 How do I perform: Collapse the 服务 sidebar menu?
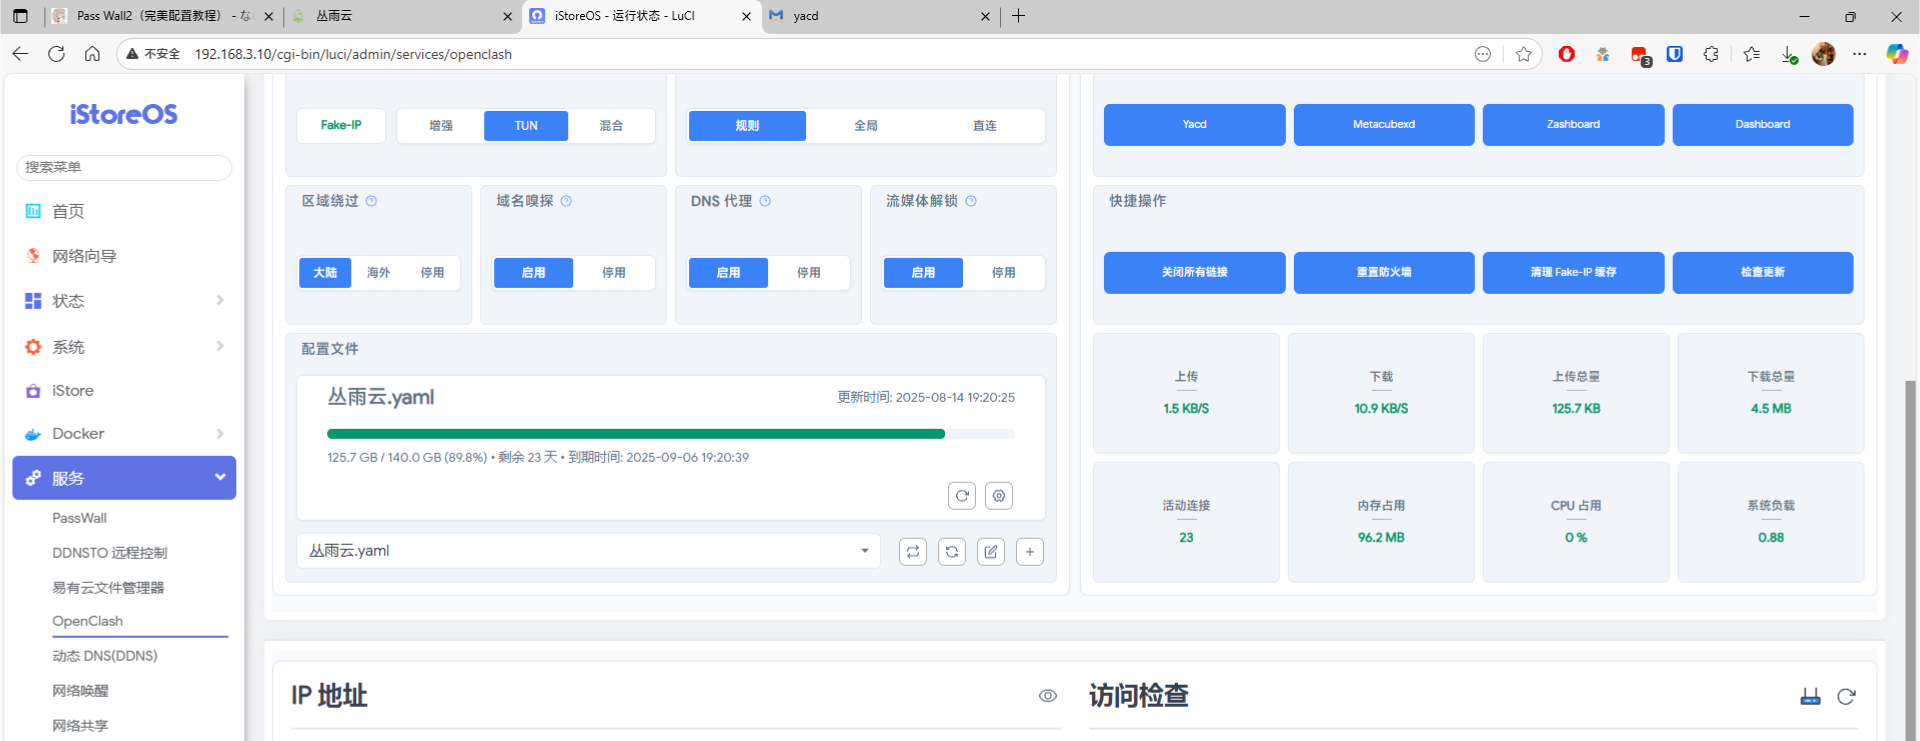point(124,478)
